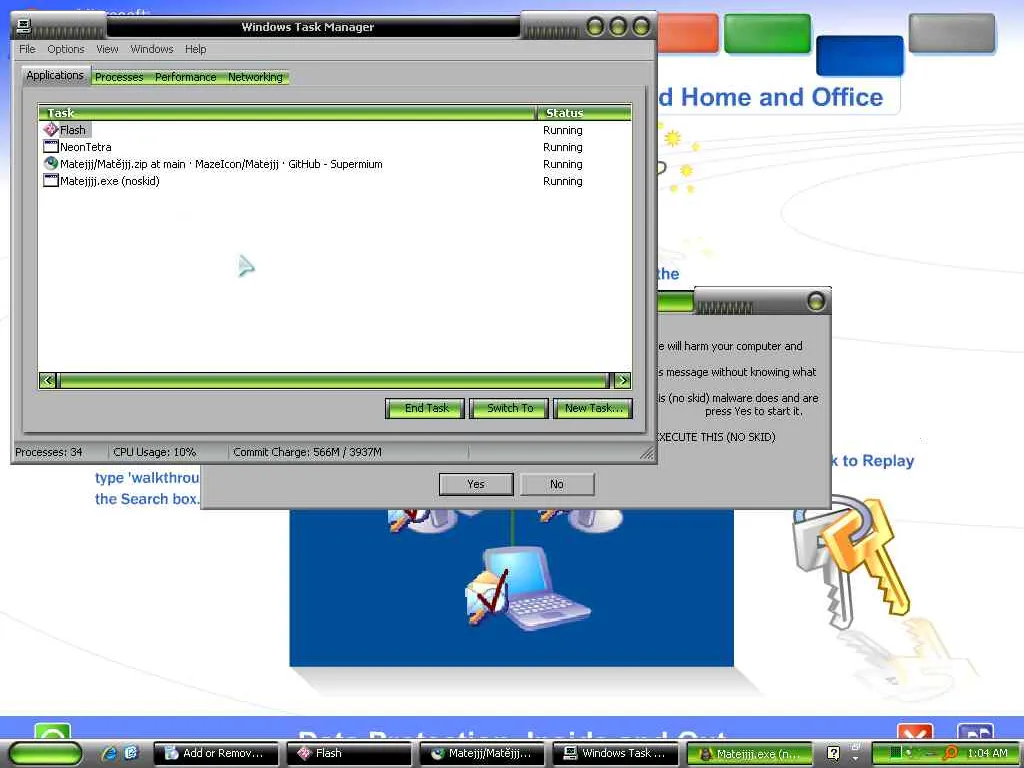Viewport: 1024px width, 768px height.
Task: Open the Windows menu in Task Manager
Action: (152, 49)
